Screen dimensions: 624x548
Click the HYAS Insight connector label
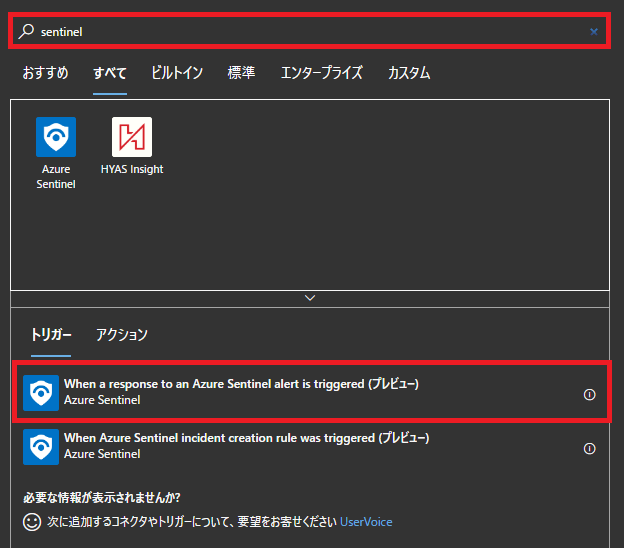click(132, 169)
